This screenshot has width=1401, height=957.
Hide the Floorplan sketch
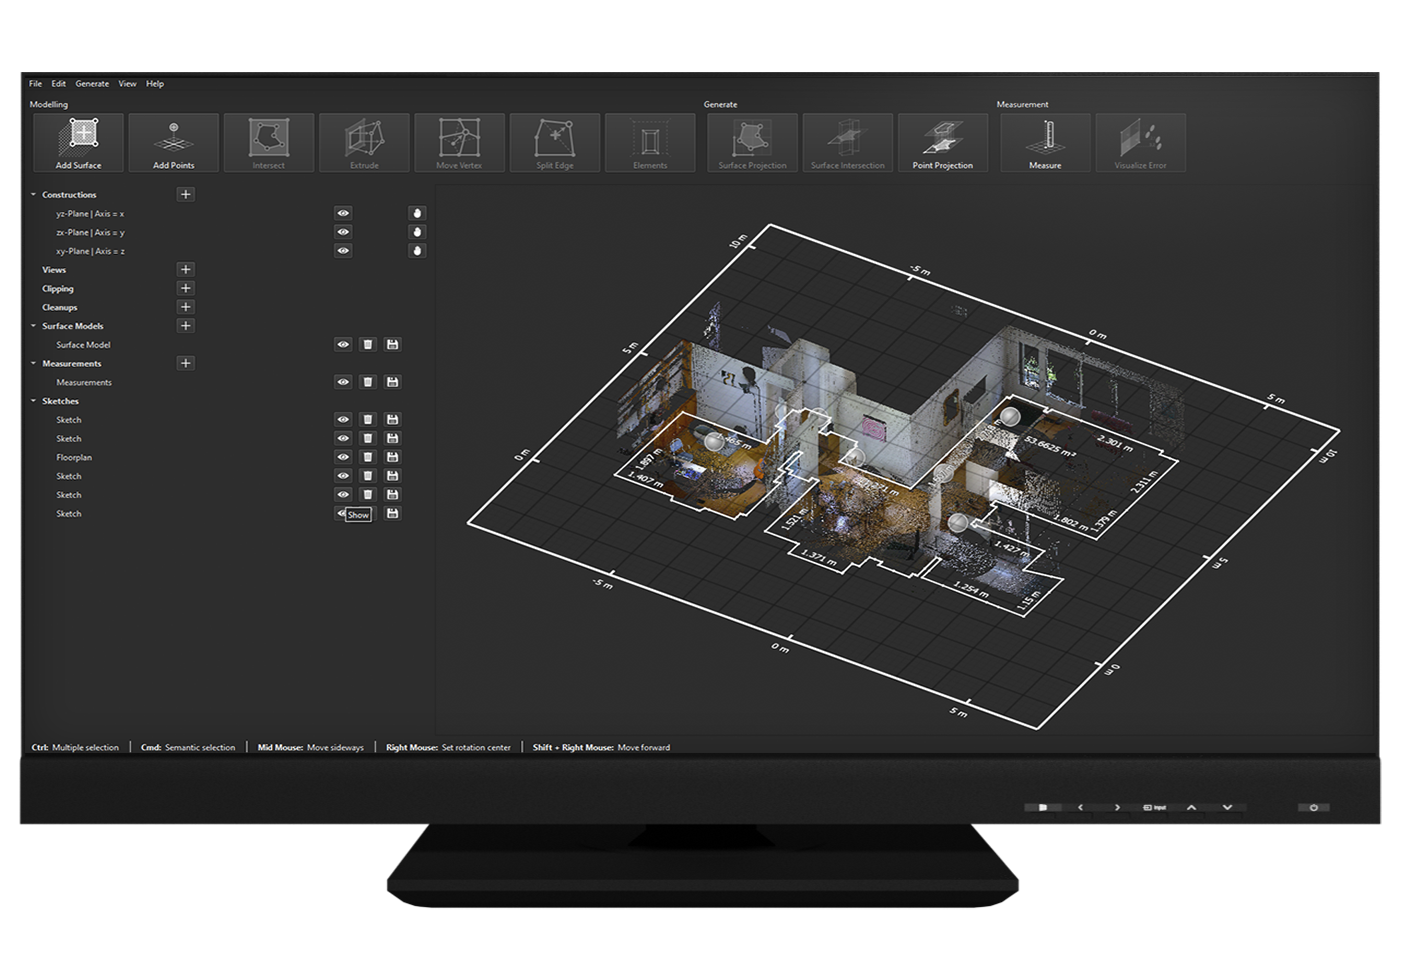click(343, 457)
